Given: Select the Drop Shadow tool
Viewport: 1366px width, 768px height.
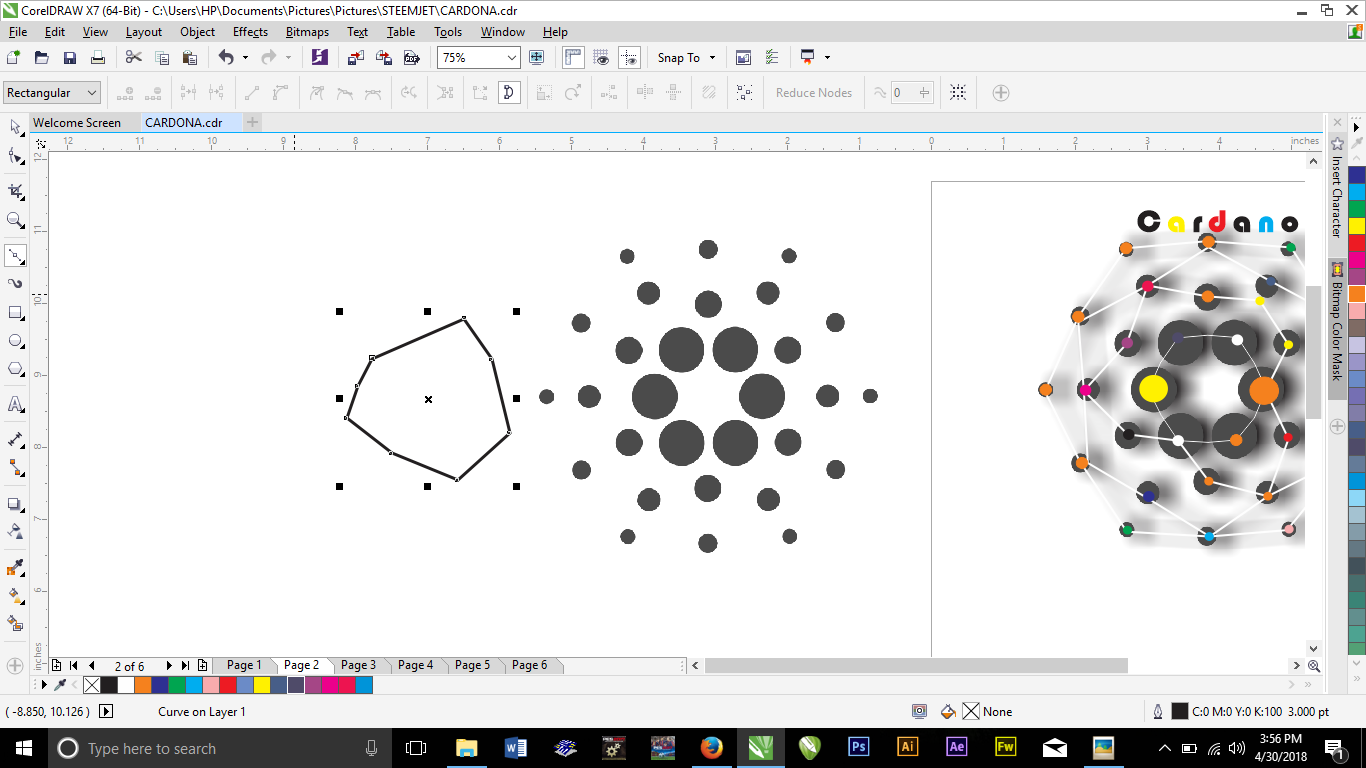Looking at the screenshot, I should point(15,504).
